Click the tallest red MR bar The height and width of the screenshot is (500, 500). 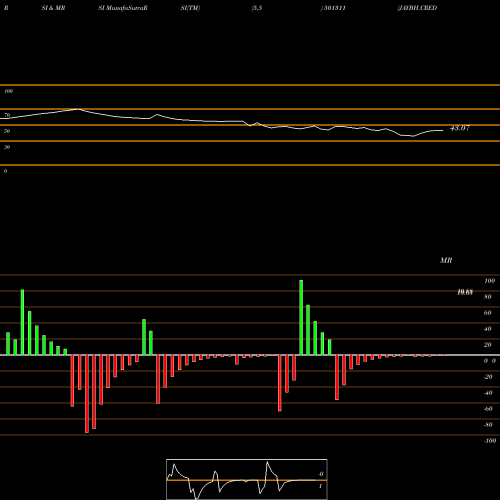pos(87,394)
